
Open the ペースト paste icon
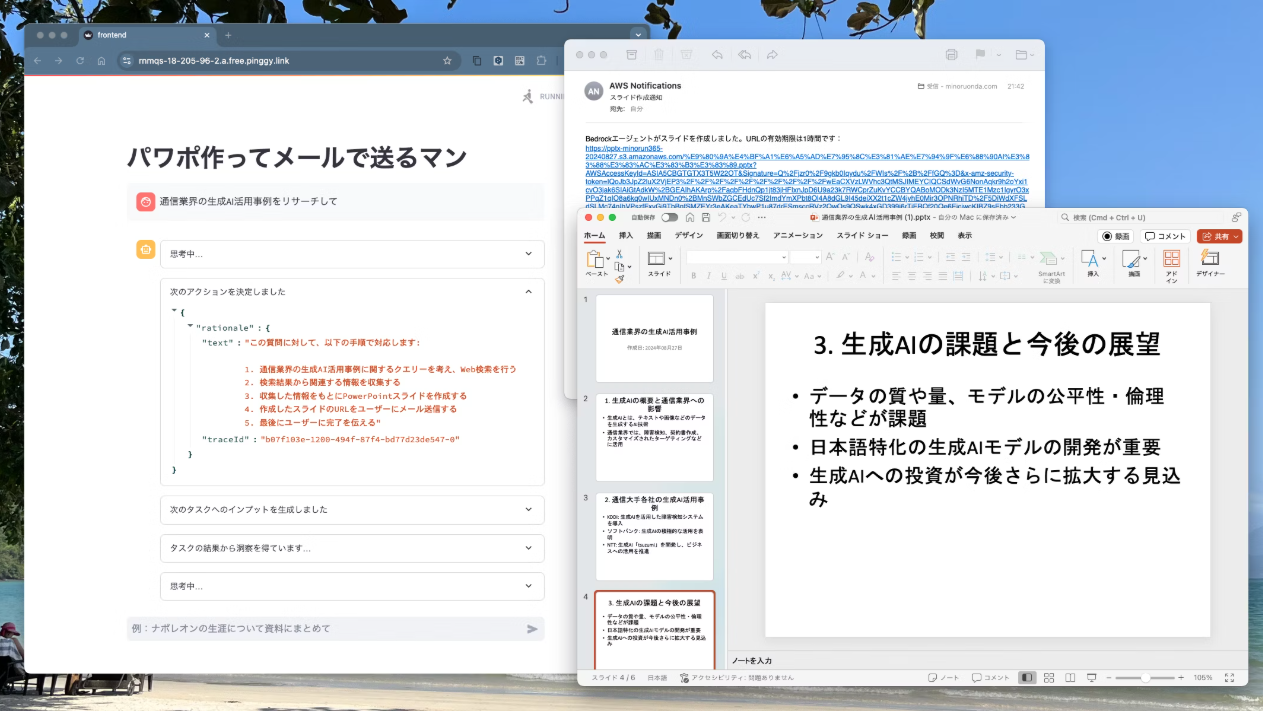coord(596,260)
